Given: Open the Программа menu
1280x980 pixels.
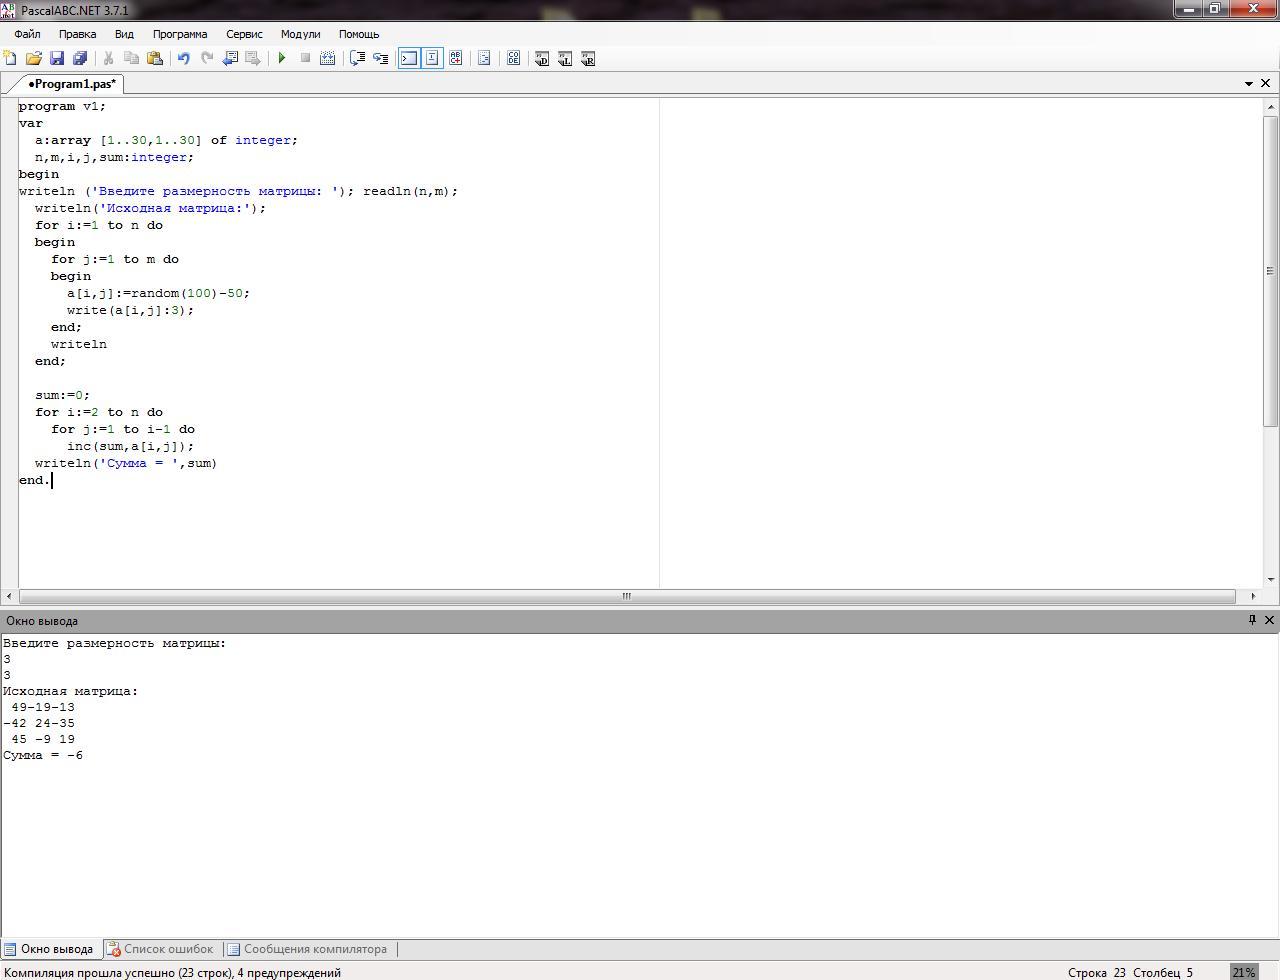Looking at the screenshot, I should coord(180,34).
